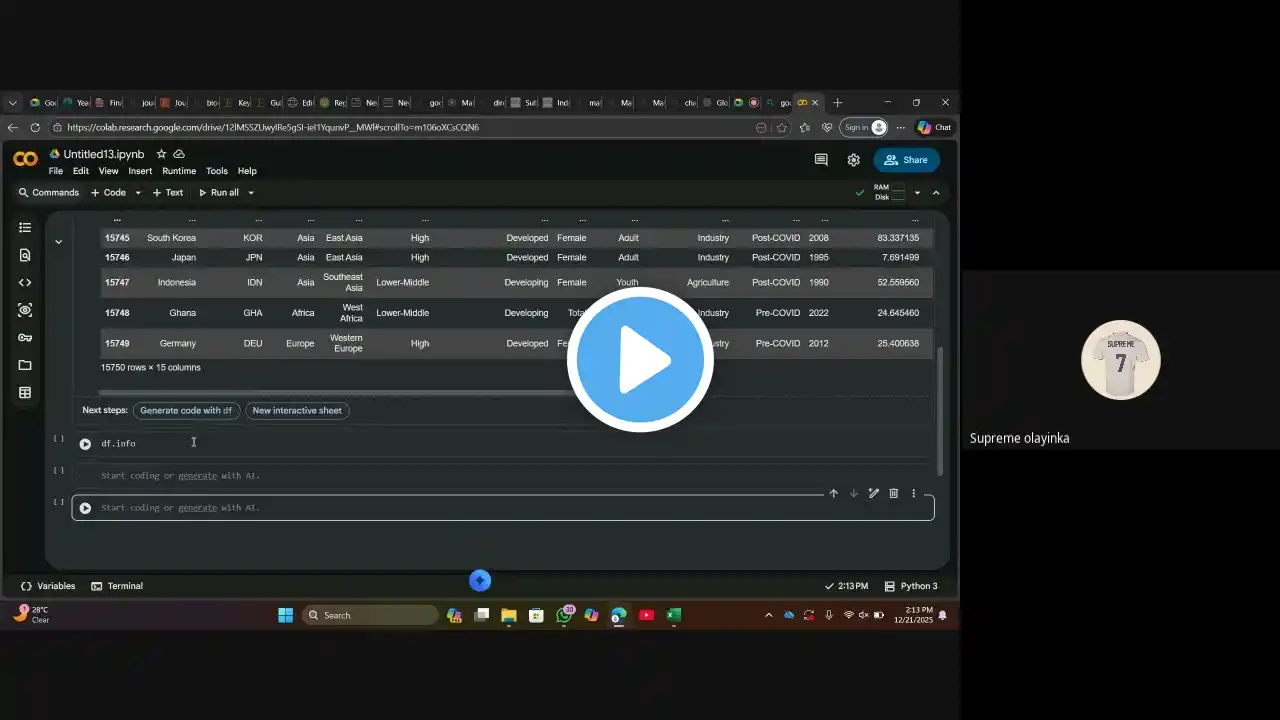Star the Untitled13.ipynb notebook

(x=161, y=154)
